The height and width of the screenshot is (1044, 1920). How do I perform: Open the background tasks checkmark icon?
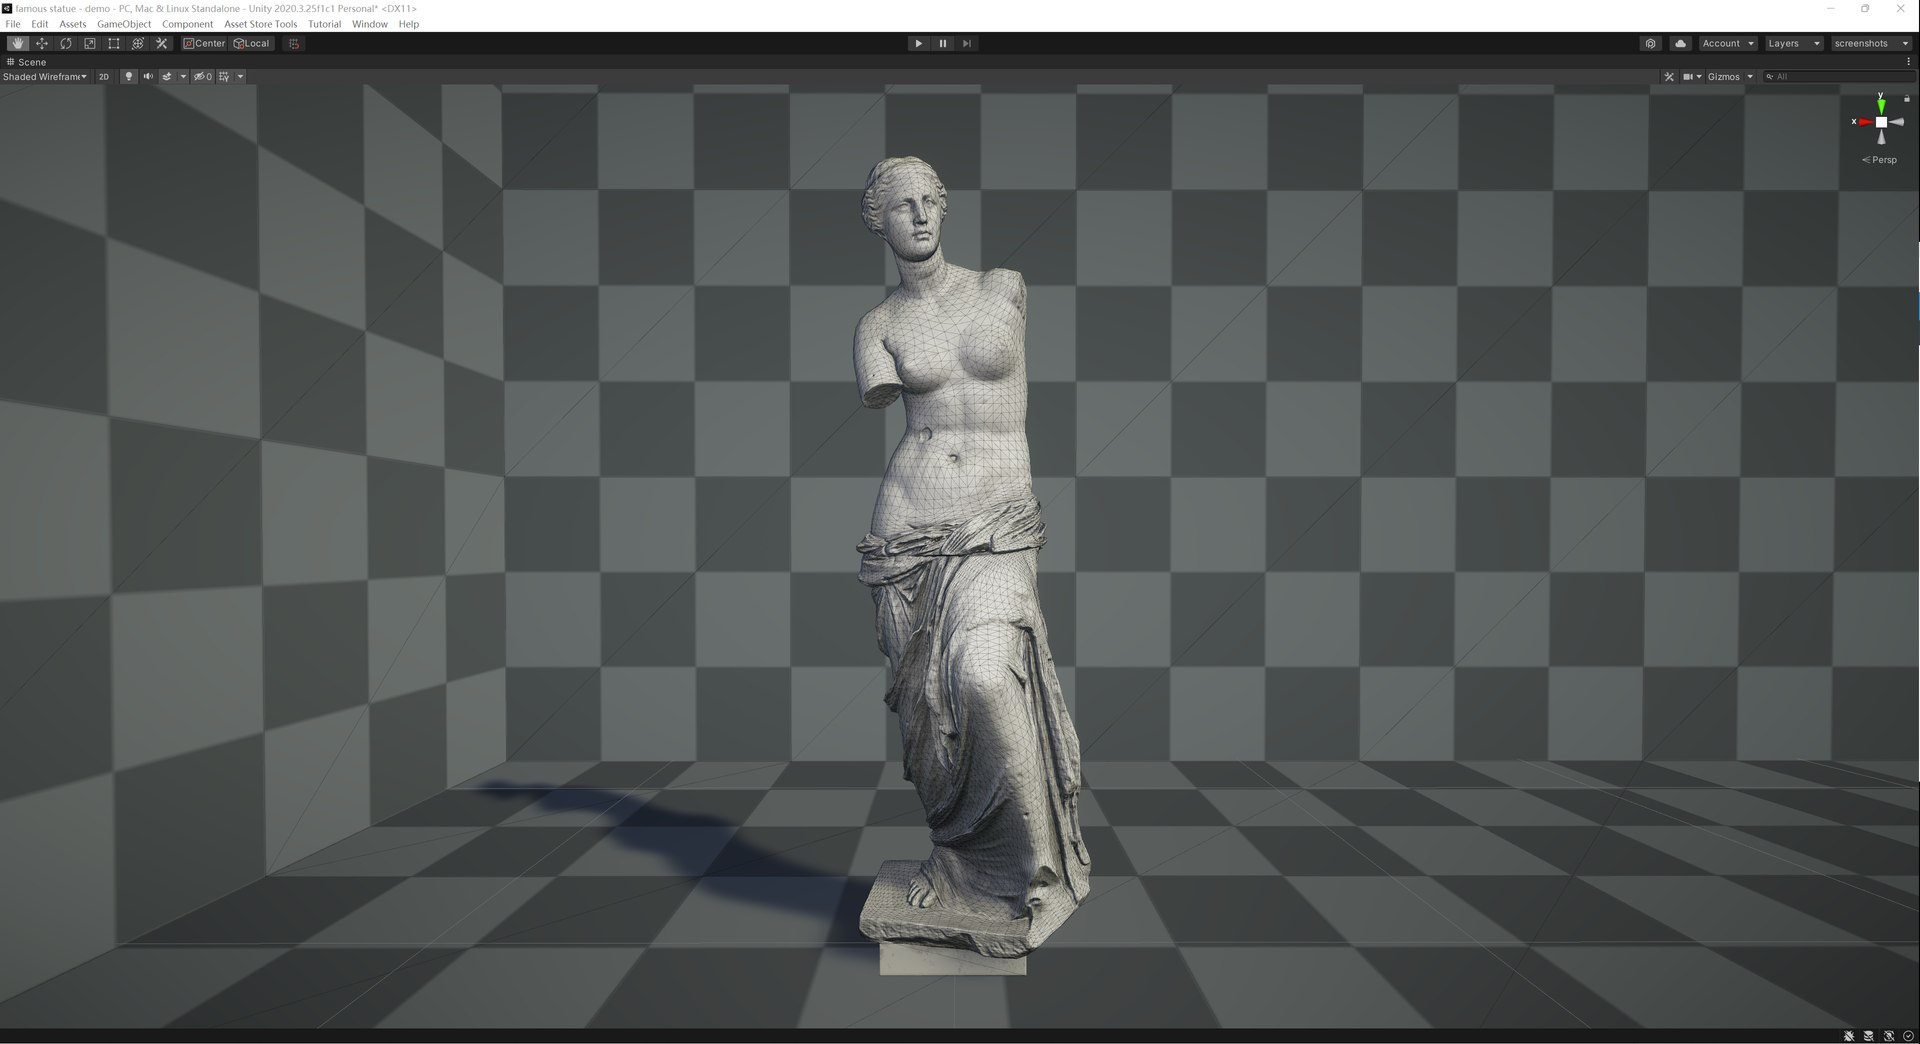point(1908,1036)
